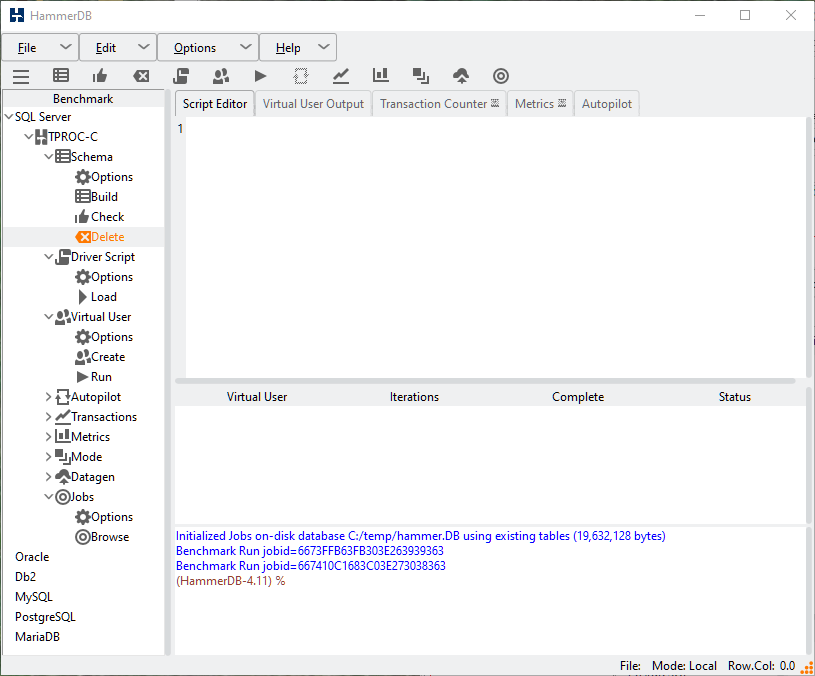Click the thumbs-up Check Schema toolbar icon
This screenshot has width=815, height=676.
coord(100,76)
